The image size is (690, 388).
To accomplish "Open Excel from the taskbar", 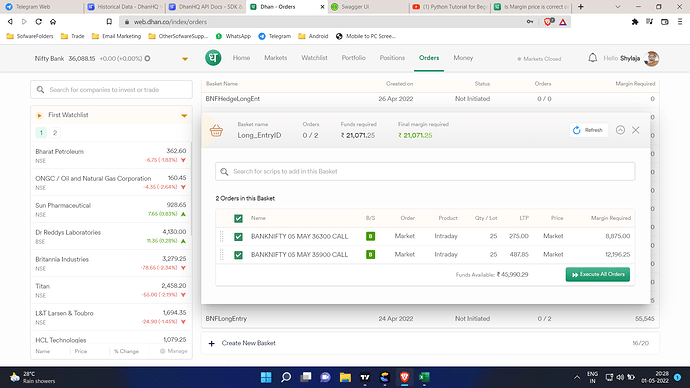I will pos(424,377).
